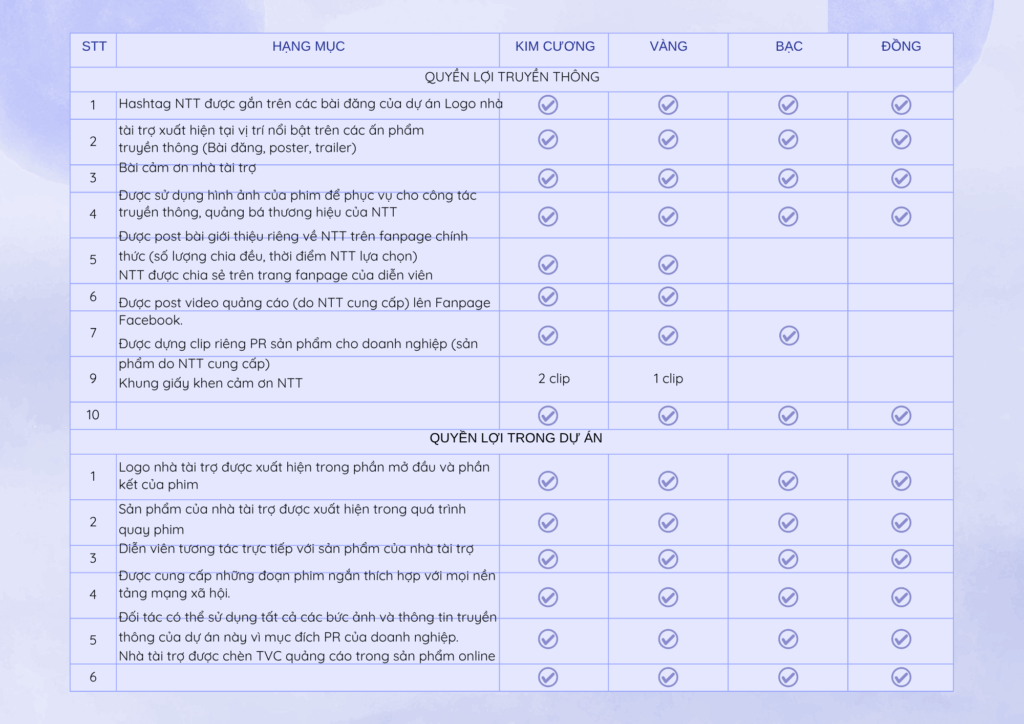Viewport: 1024px width, 724px height.
Task: Click the "2 clip" cell
Action: (x=554, y=379)
